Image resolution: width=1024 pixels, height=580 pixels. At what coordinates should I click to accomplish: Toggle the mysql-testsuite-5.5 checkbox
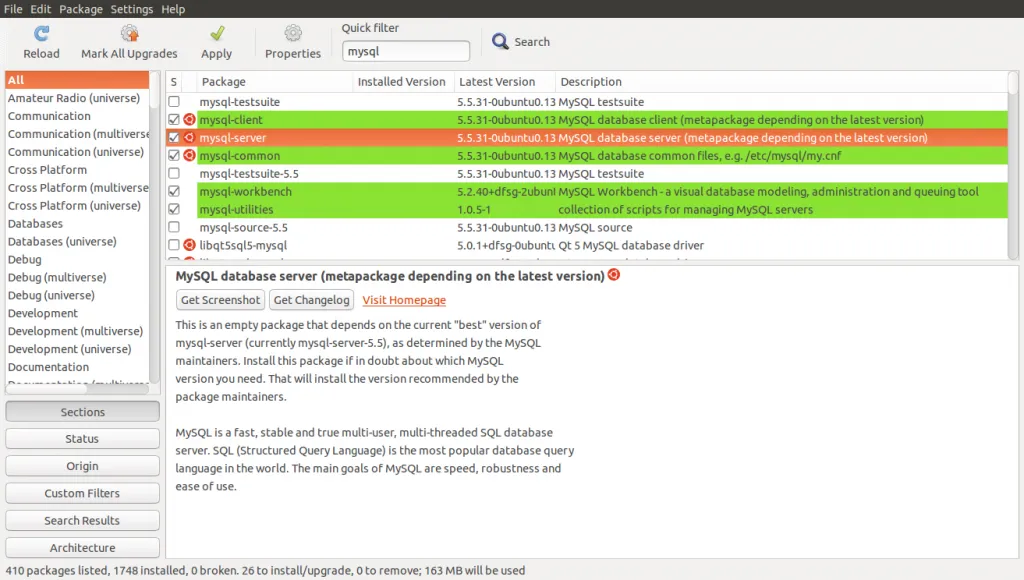pos(174,174)
